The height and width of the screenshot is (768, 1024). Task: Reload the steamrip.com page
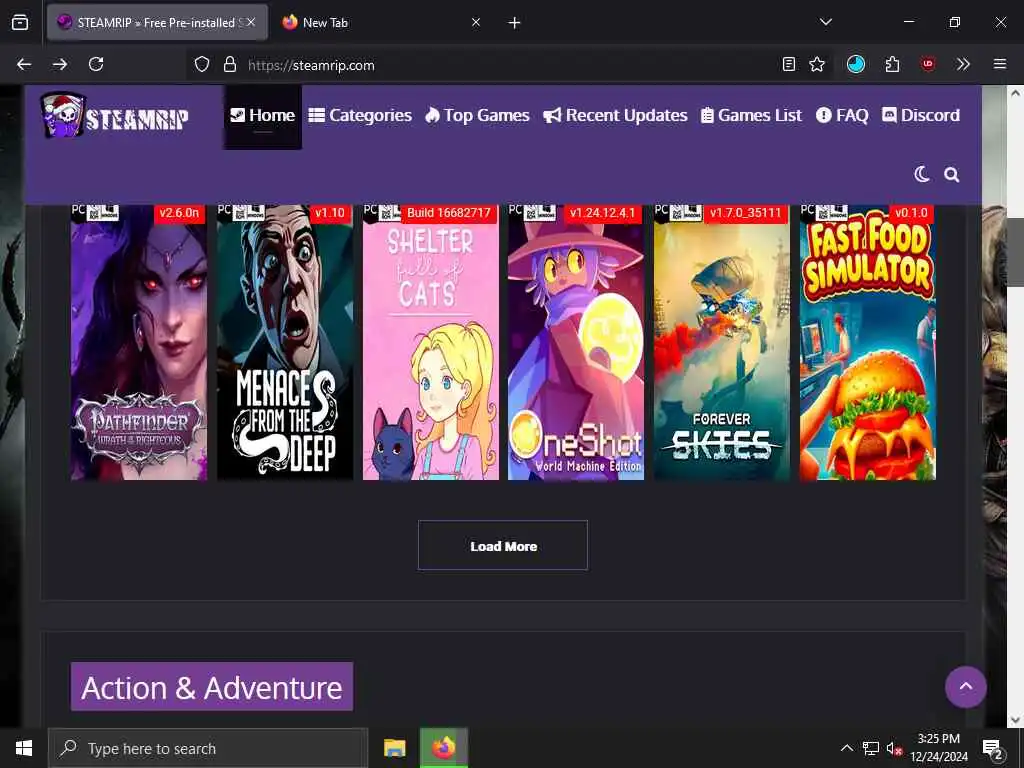click(96, 64)
